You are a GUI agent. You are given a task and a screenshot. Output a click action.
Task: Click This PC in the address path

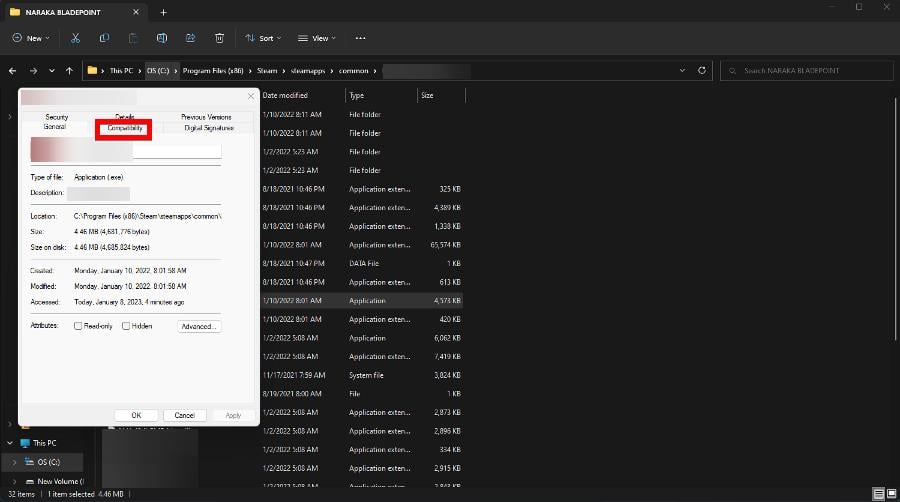click(121, 71)
